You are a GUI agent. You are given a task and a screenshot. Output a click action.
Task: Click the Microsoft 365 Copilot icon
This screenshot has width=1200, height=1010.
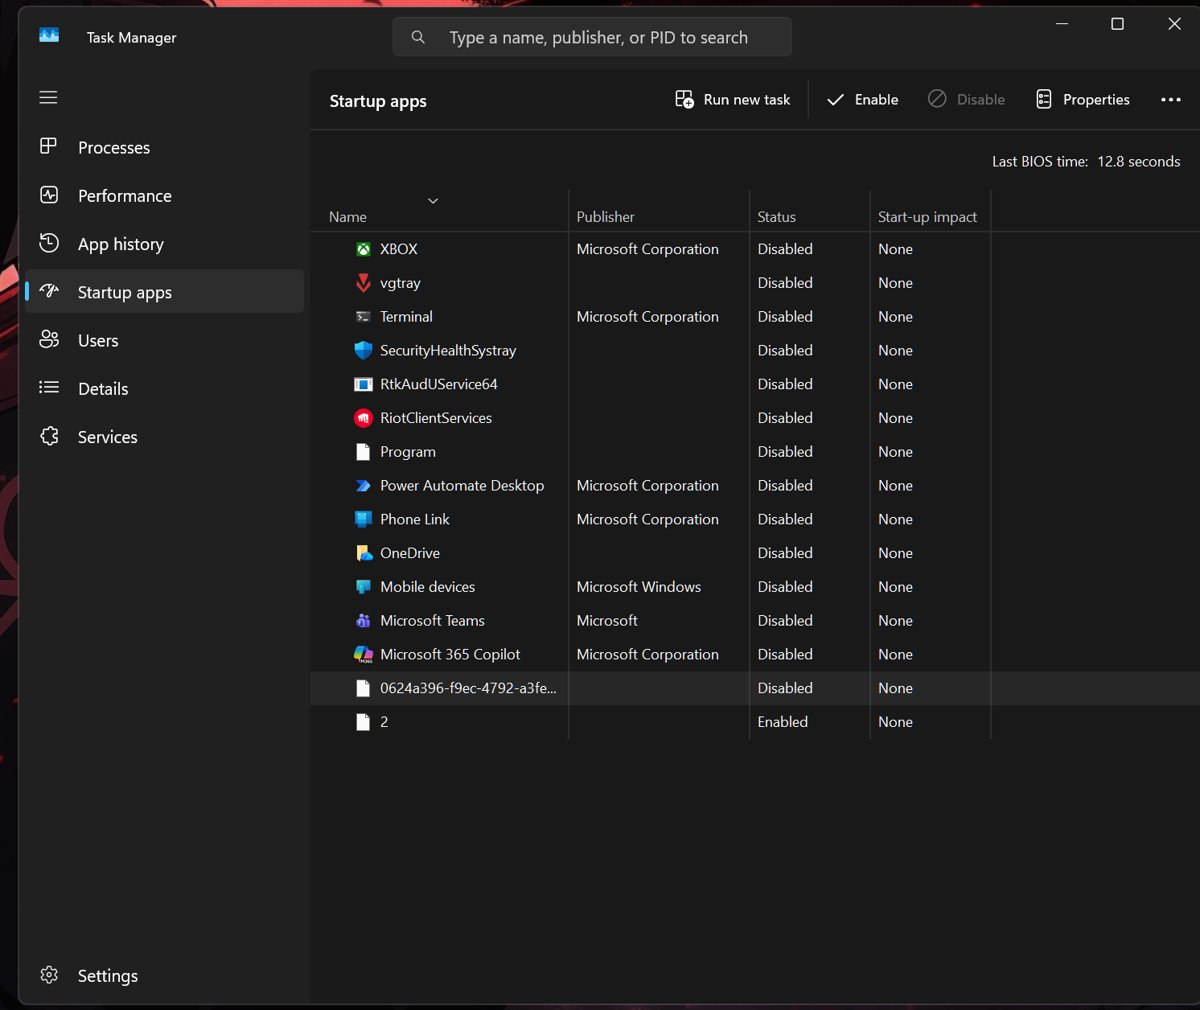point(363,654)
